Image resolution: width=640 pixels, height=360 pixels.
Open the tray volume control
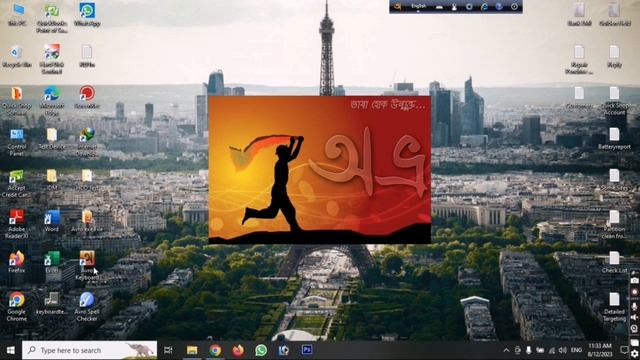pyautogui.click(x=563, y=350)
